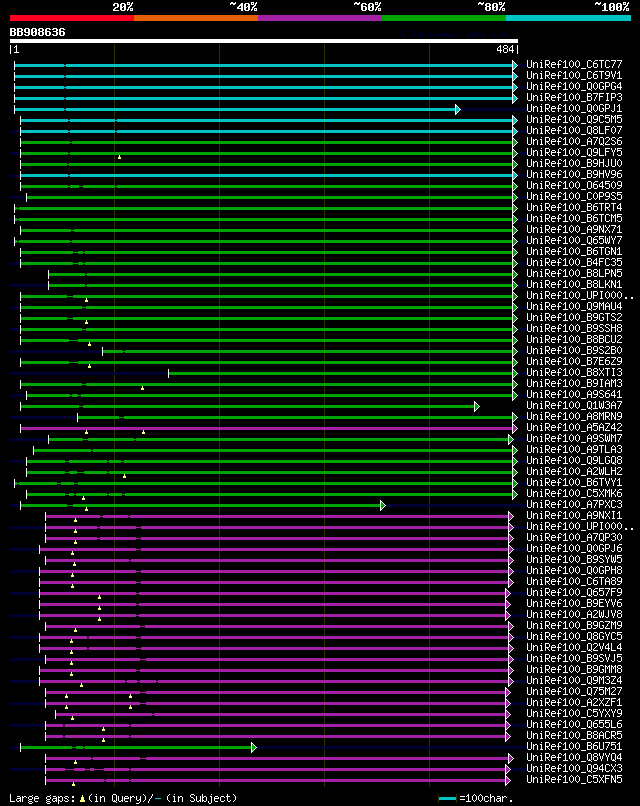Open hit UniRef100_C6TC77
Viewport: 640px width, 806px height.
click(574, 64)
